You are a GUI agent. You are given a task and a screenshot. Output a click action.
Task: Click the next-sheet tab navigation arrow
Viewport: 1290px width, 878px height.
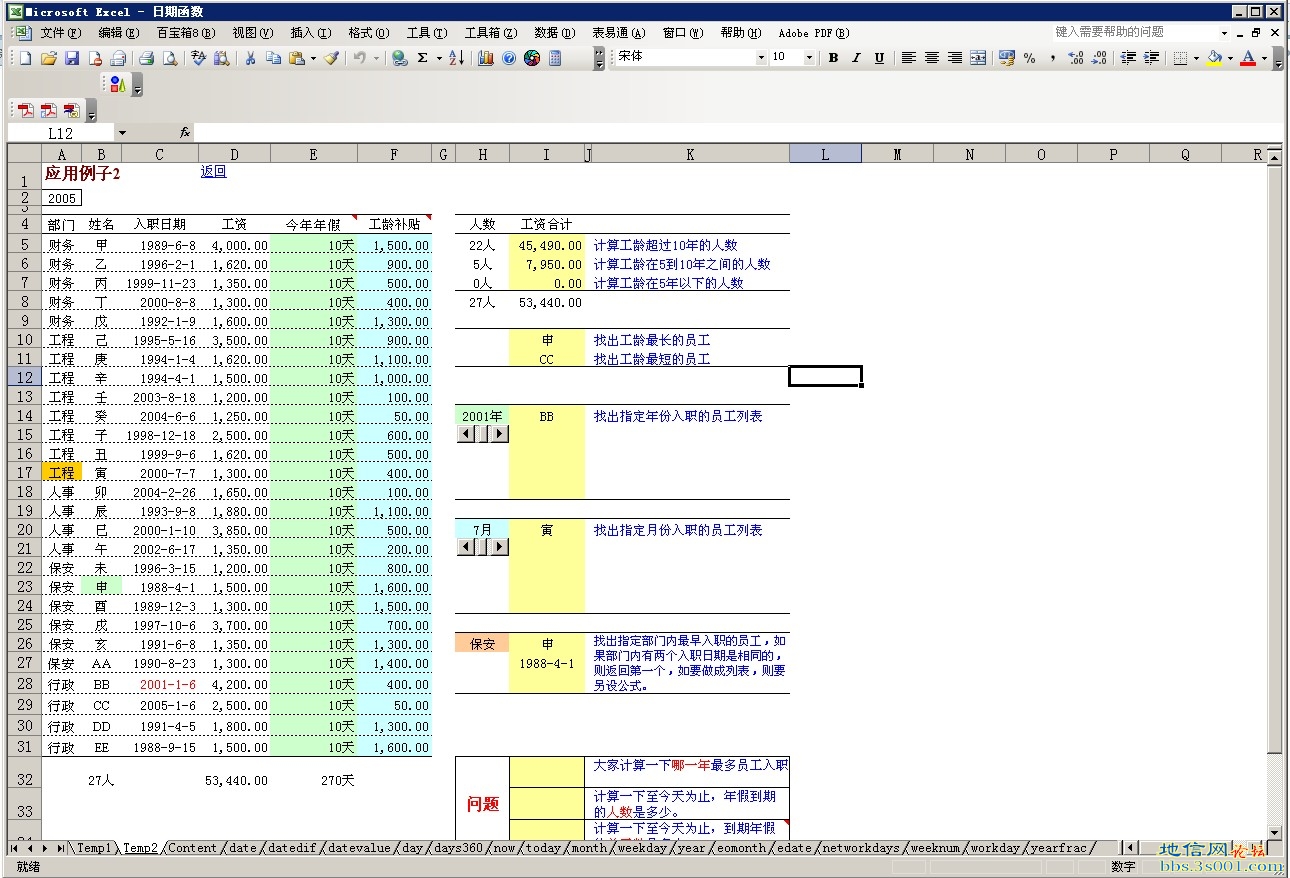pos(45,848)
